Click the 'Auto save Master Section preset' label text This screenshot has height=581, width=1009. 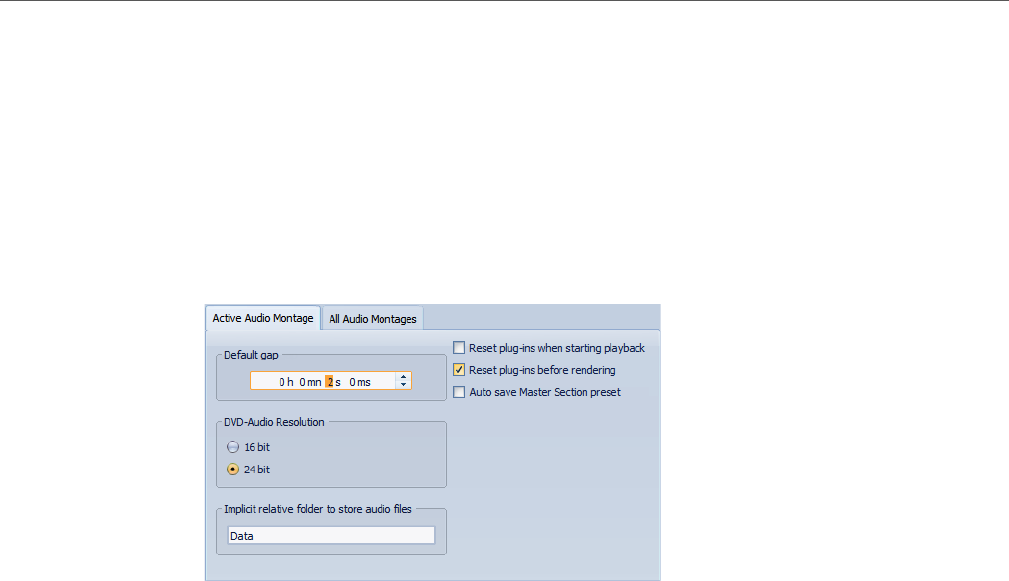point(545,392)
